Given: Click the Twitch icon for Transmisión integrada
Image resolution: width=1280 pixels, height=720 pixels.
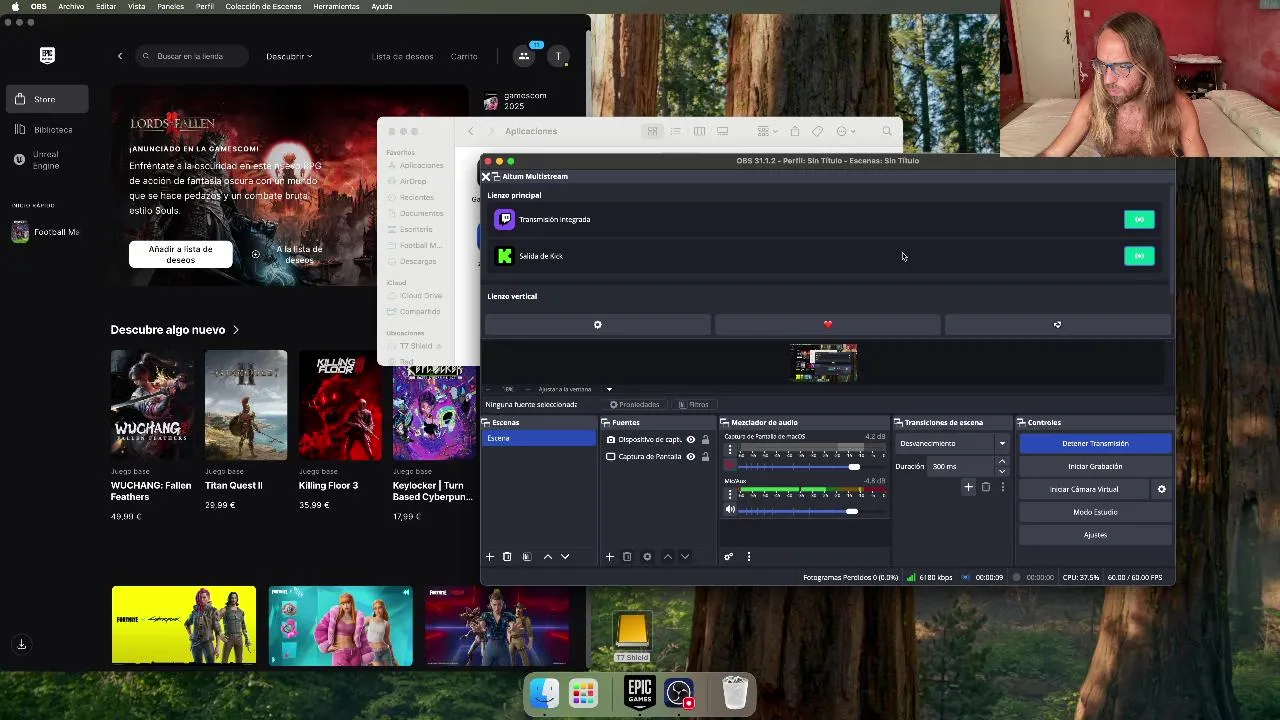Looking at the screenshot, I should [x=505, y=219].
